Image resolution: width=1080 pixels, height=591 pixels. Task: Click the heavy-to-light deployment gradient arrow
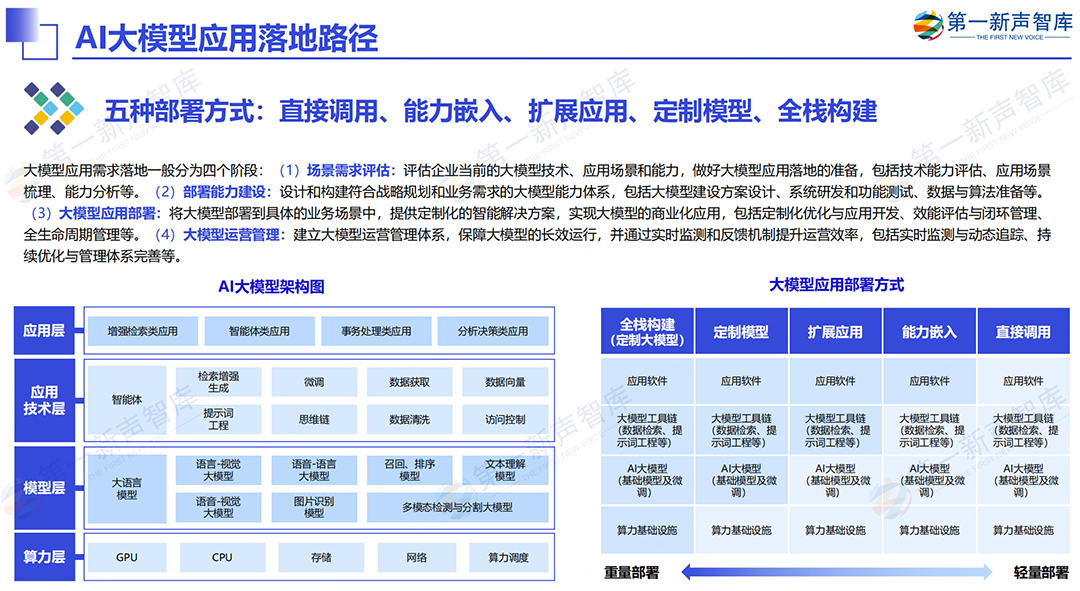[x=837, y=571]
